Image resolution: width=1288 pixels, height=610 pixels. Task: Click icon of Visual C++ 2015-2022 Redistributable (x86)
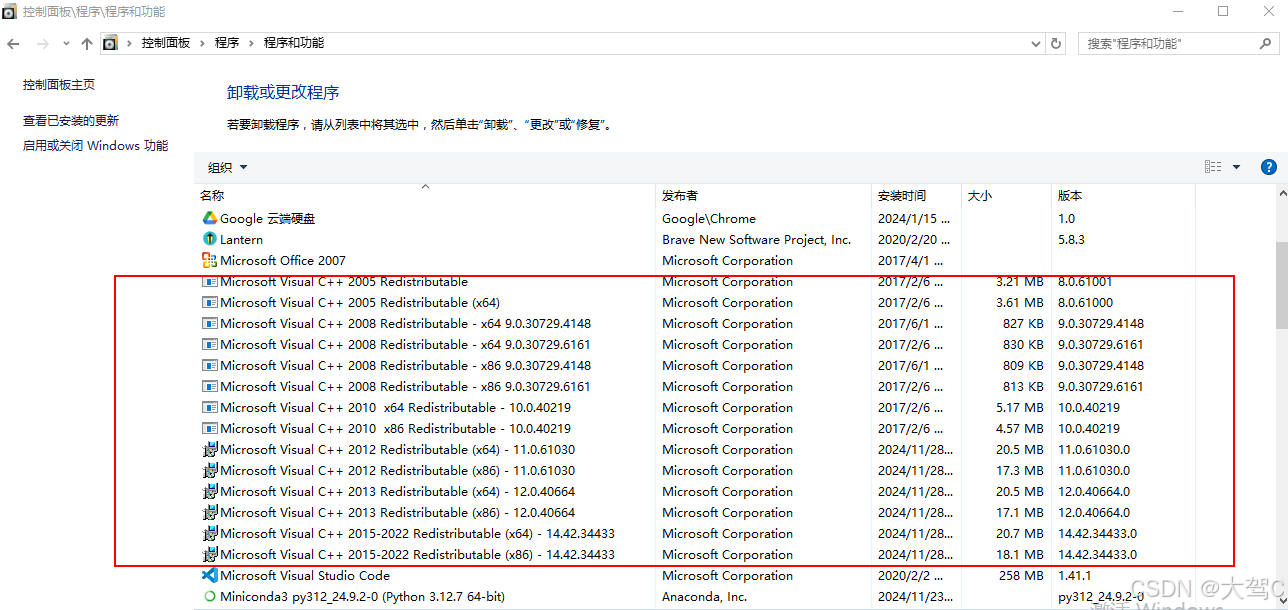click(210, 554)
